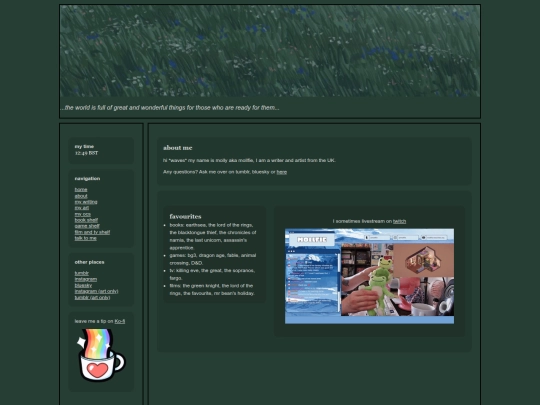The width and height of the screenshot is (540, 405).
Task: Visit the bluesky profile link
Action: click(x=83, y=285)
